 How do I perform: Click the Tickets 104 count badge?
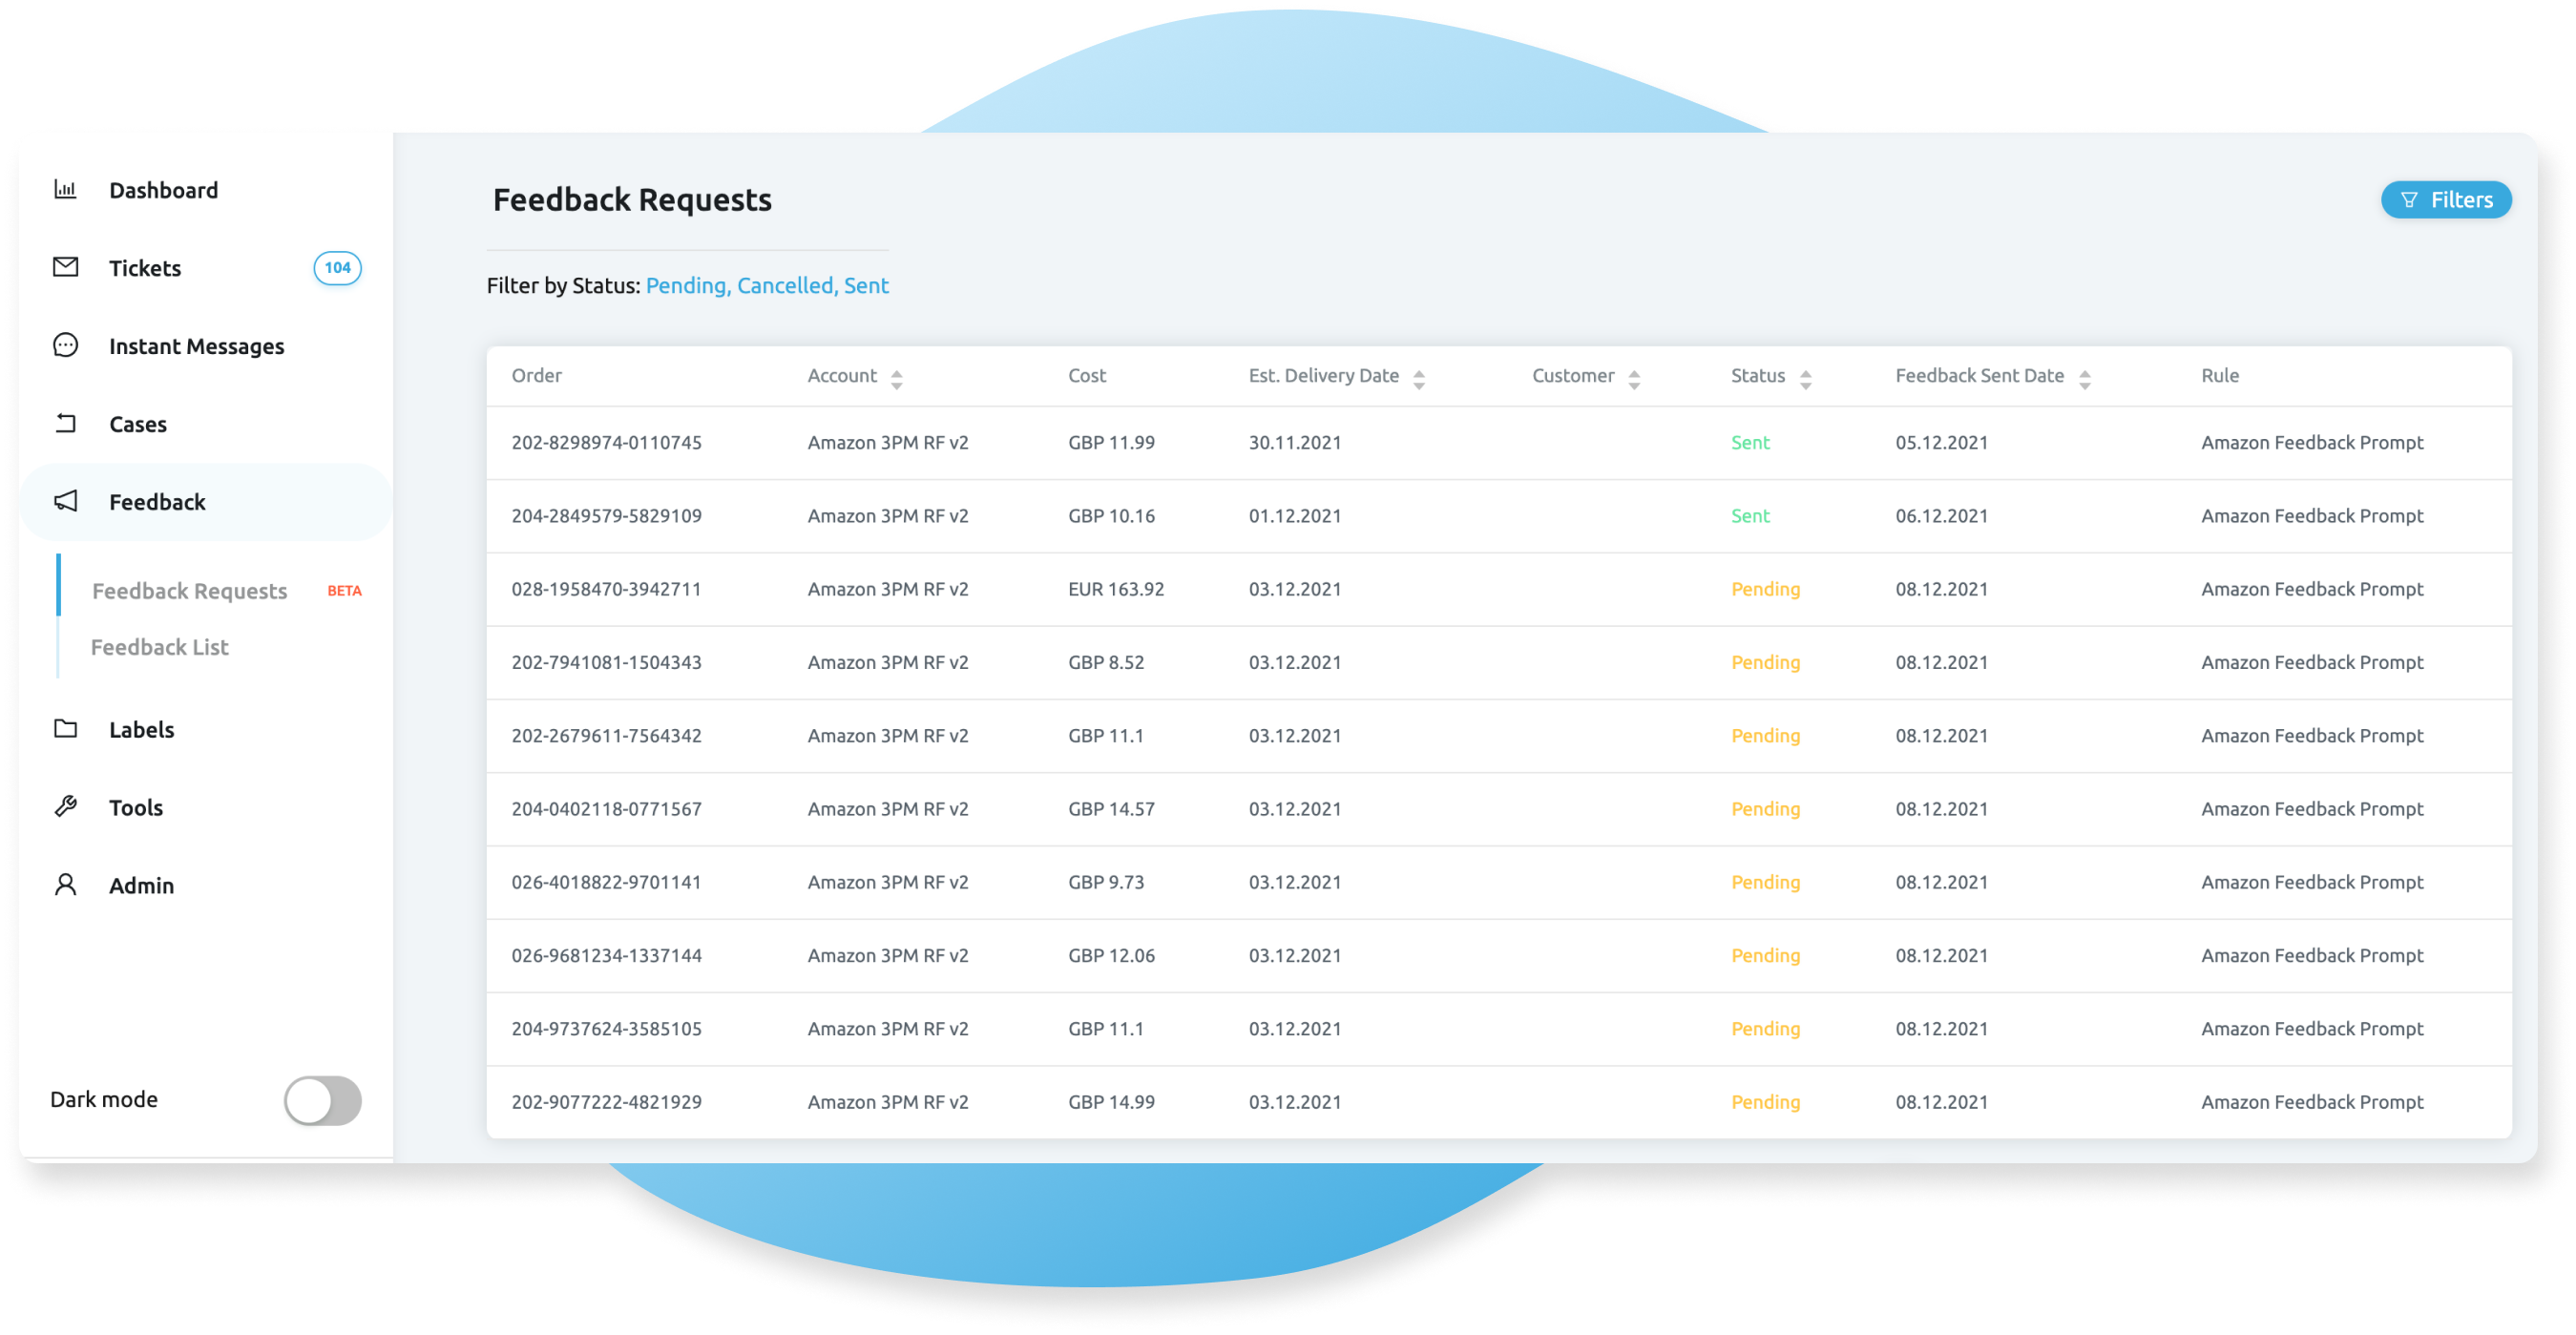pyautogui.click(x=337, y=267)
